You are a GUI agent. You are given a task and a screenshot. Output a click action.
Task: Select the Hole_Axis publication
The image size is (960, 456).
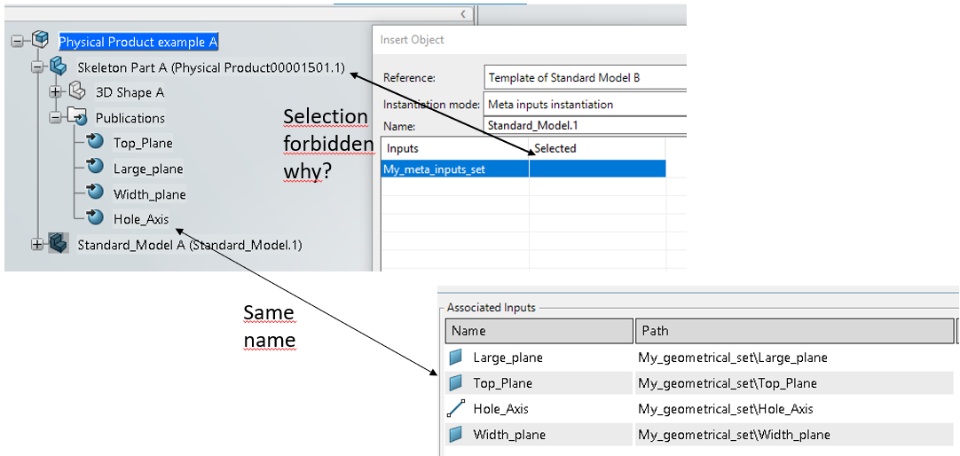click(141, 219)
